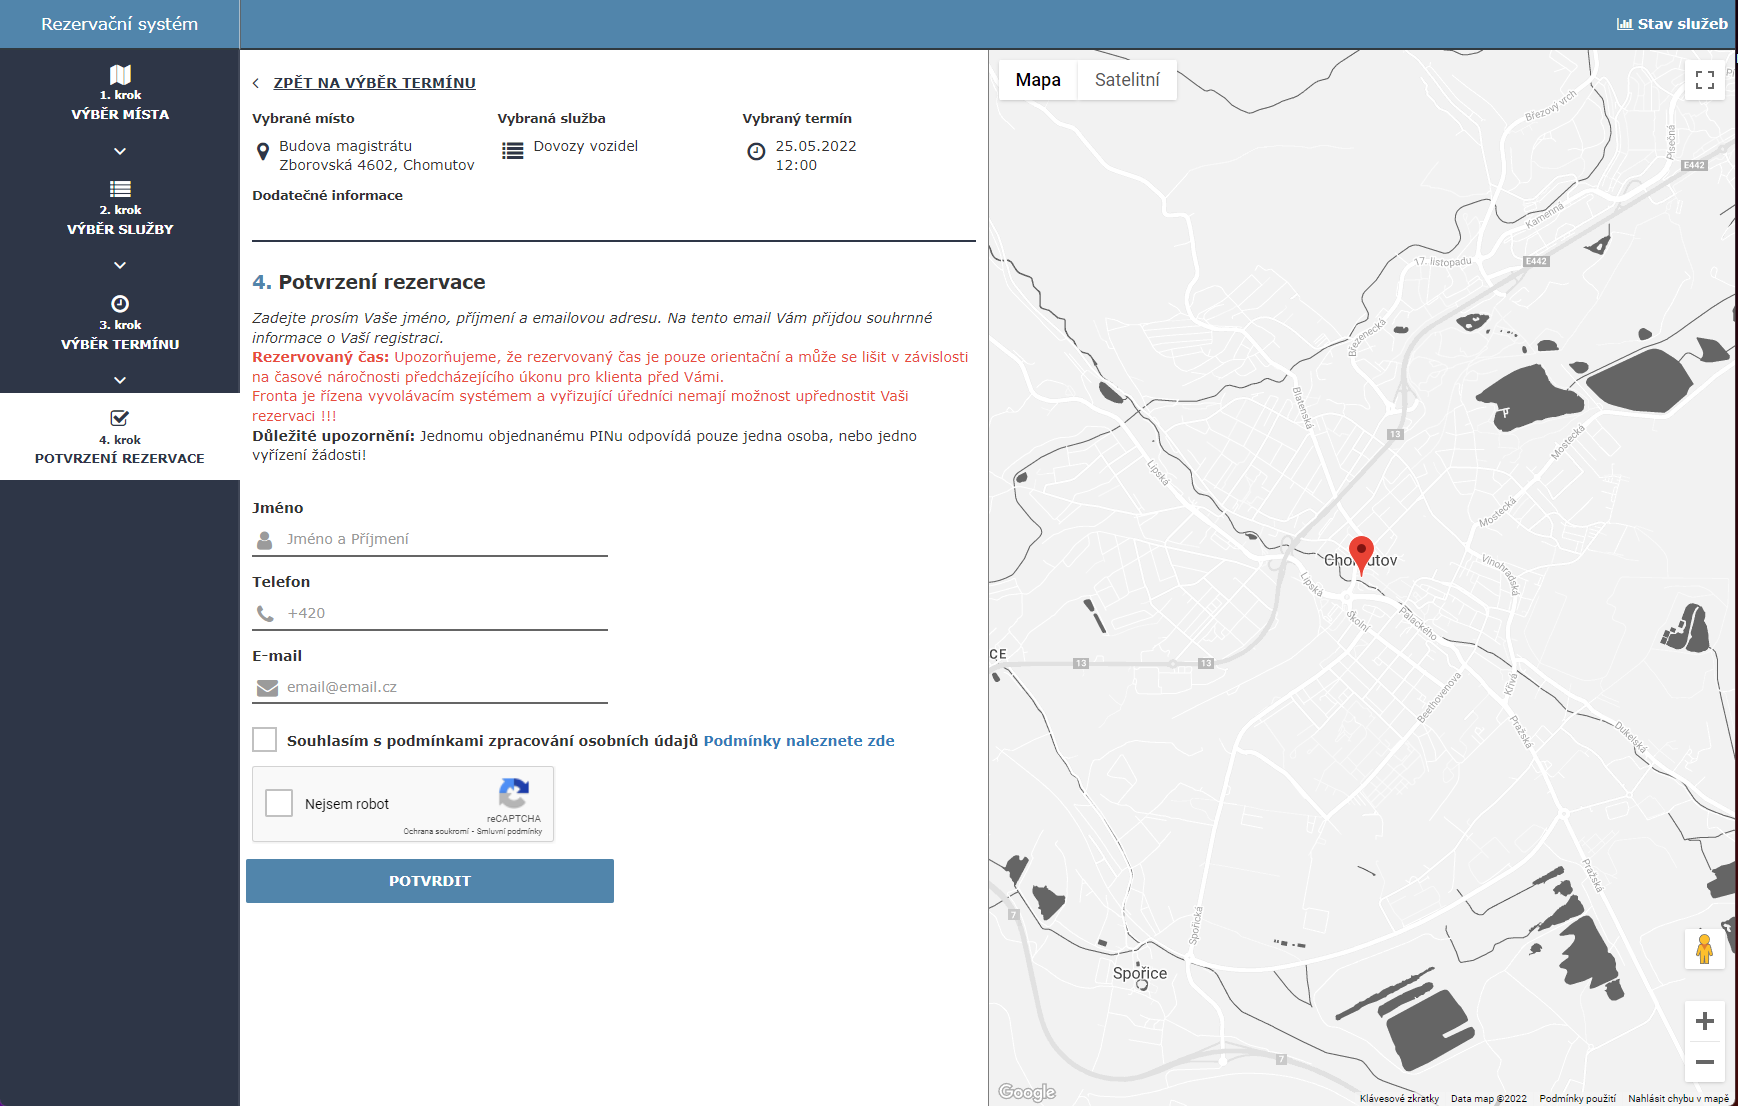Click Data map ©2022 text
This screenshot has width=1738, height=1106.
(x=1489, y=1098)
